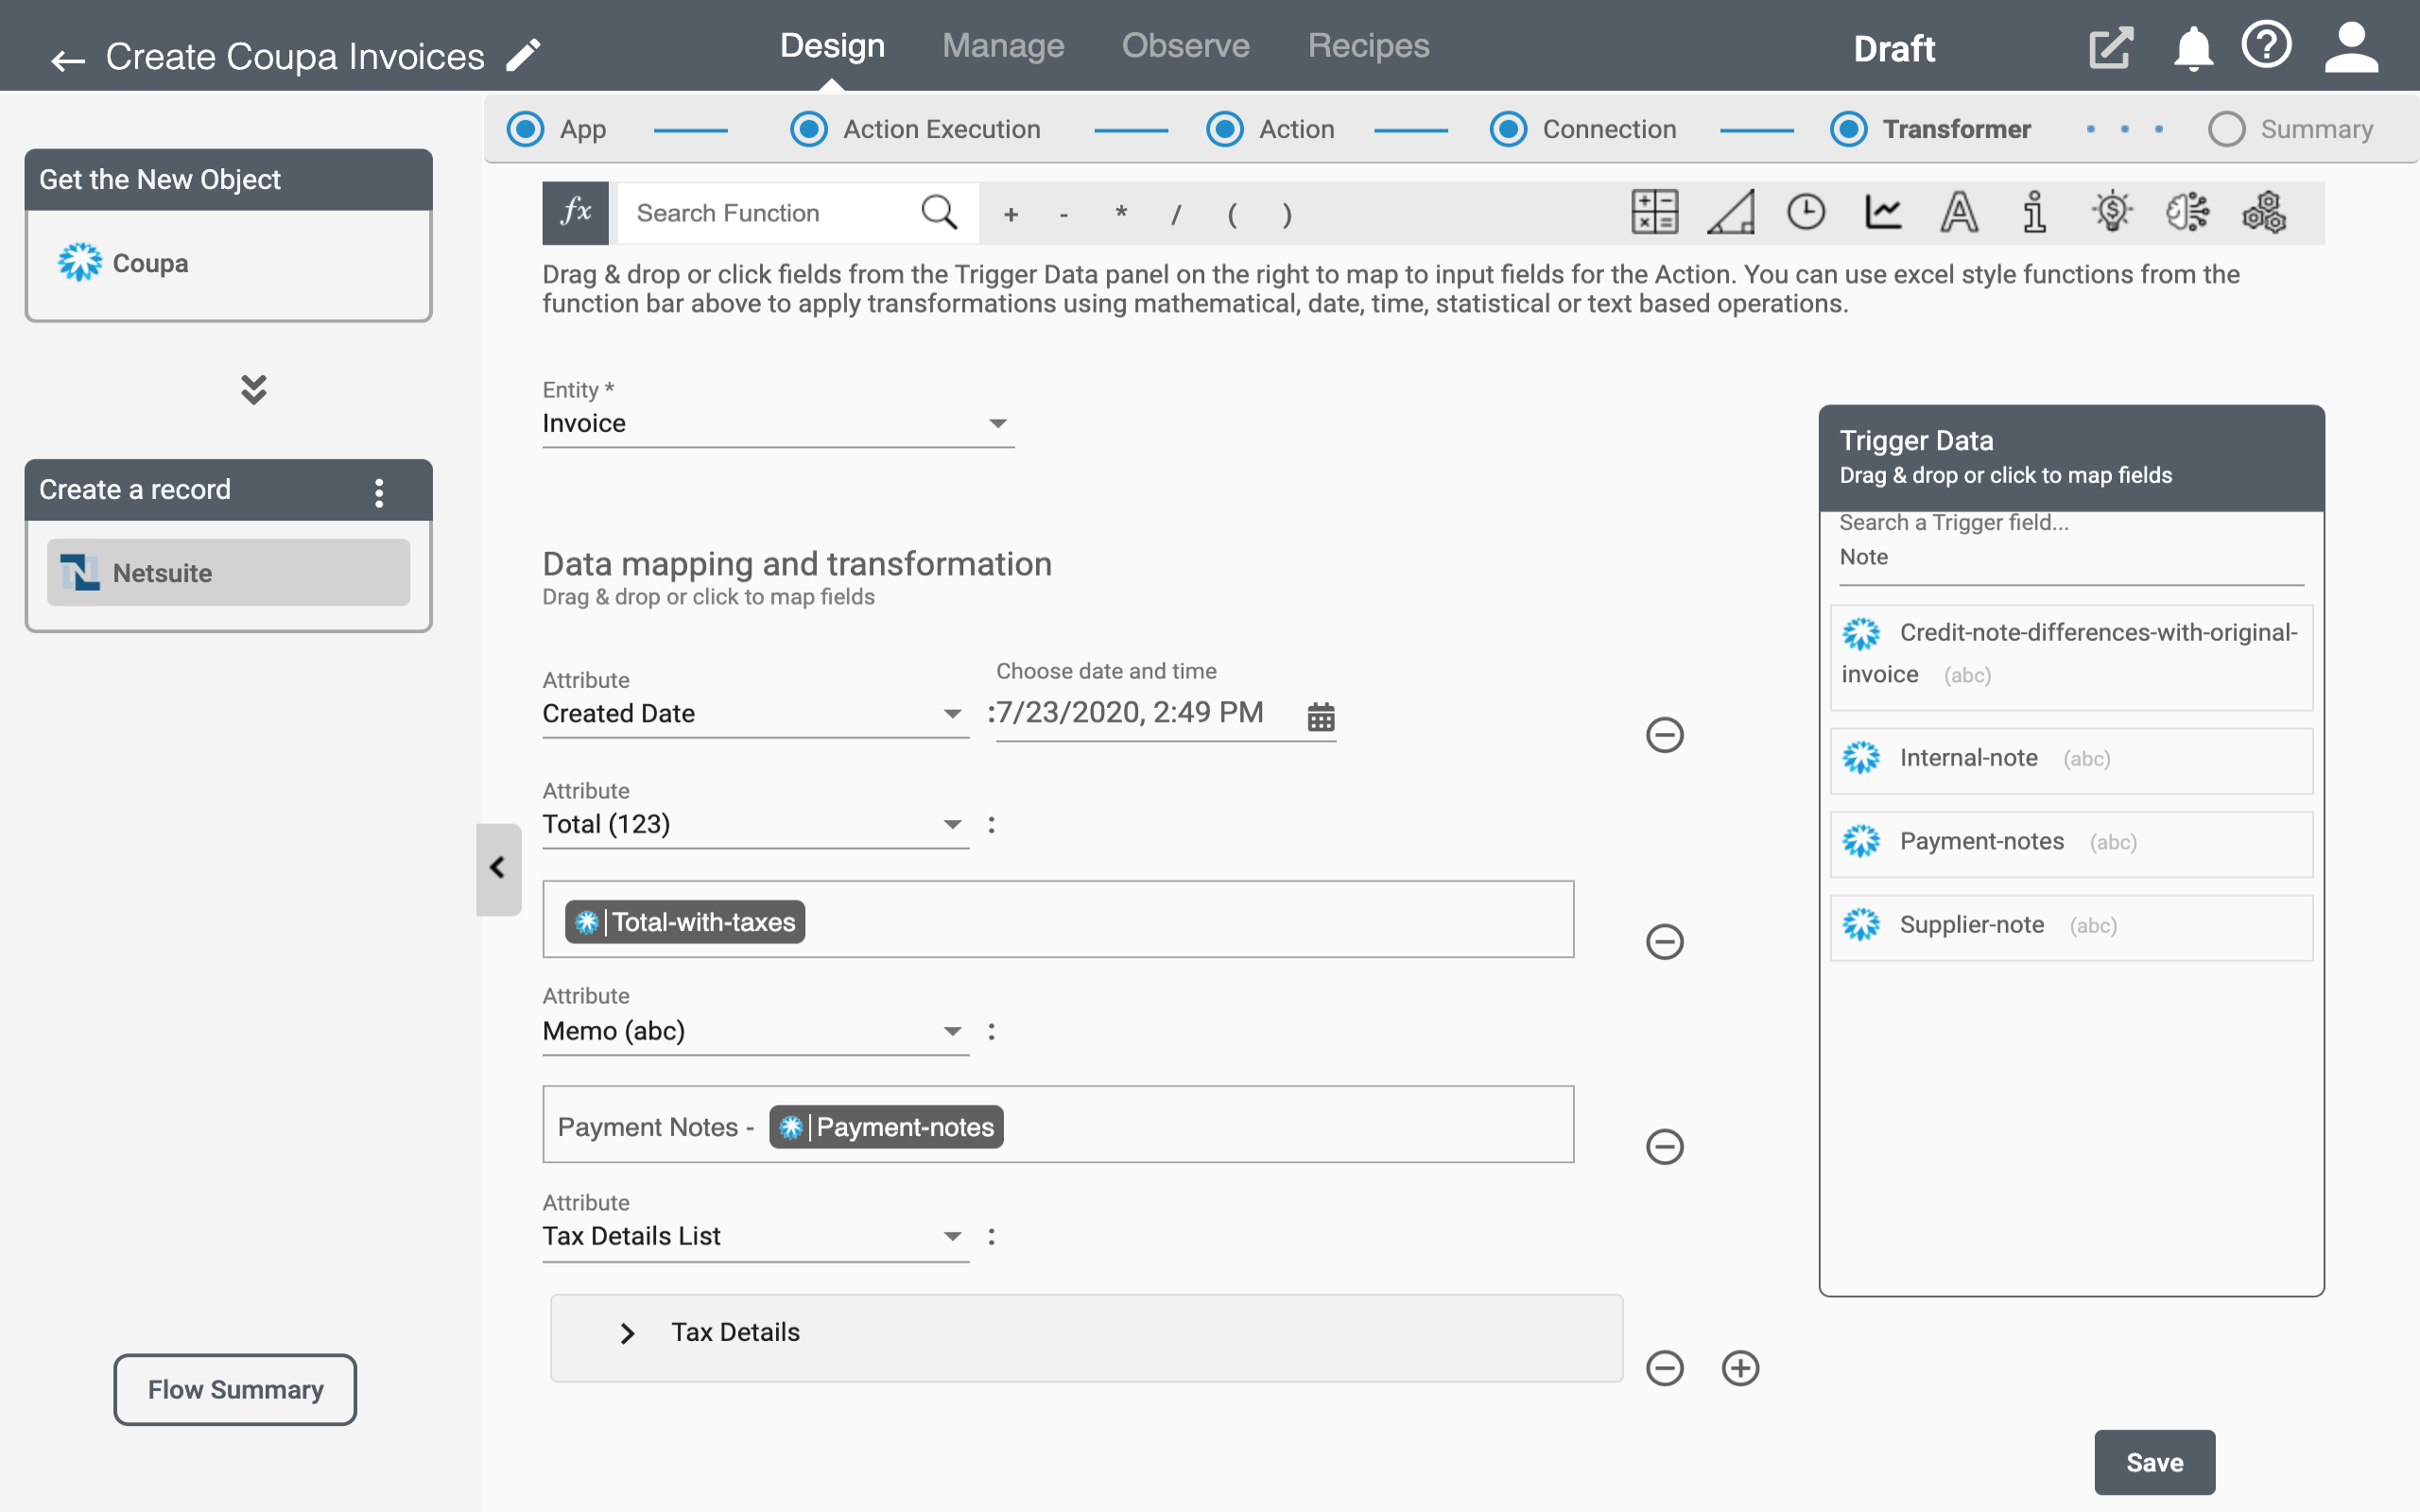Open trigonometry triangle functions icon

tap(1731, 212)
